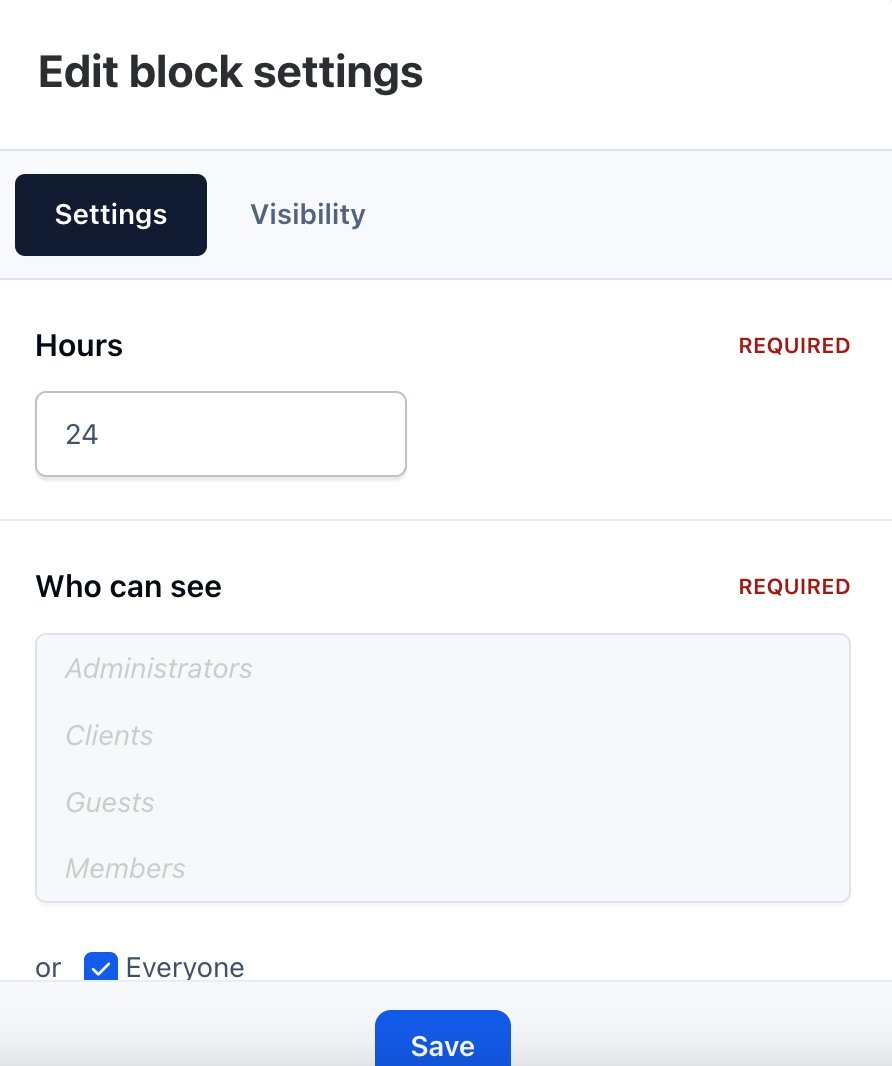Open the Visibility tab
892x1066 pixels.
point(307,215)
